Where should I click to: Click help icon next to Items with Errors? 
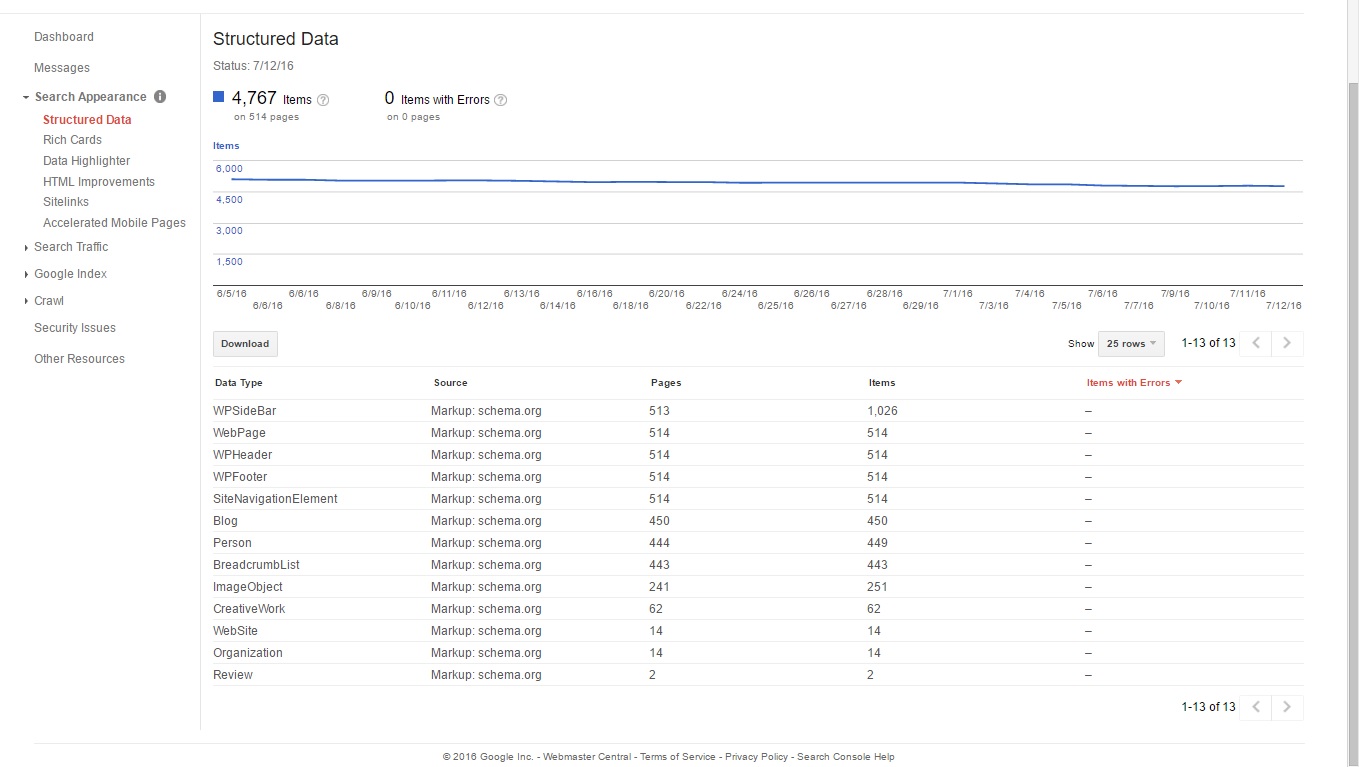(501, 100)
